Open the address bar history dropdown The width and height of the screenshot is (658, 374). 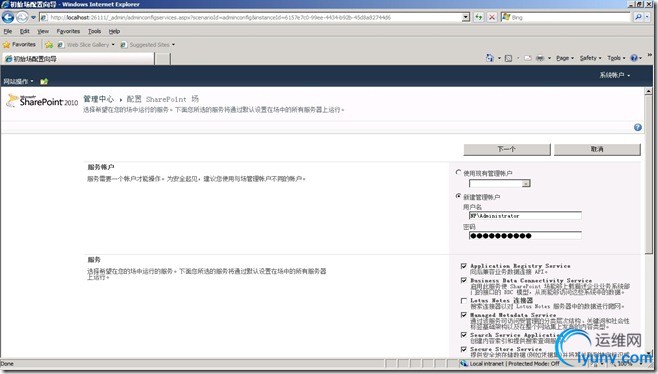[x=466, y=18]
